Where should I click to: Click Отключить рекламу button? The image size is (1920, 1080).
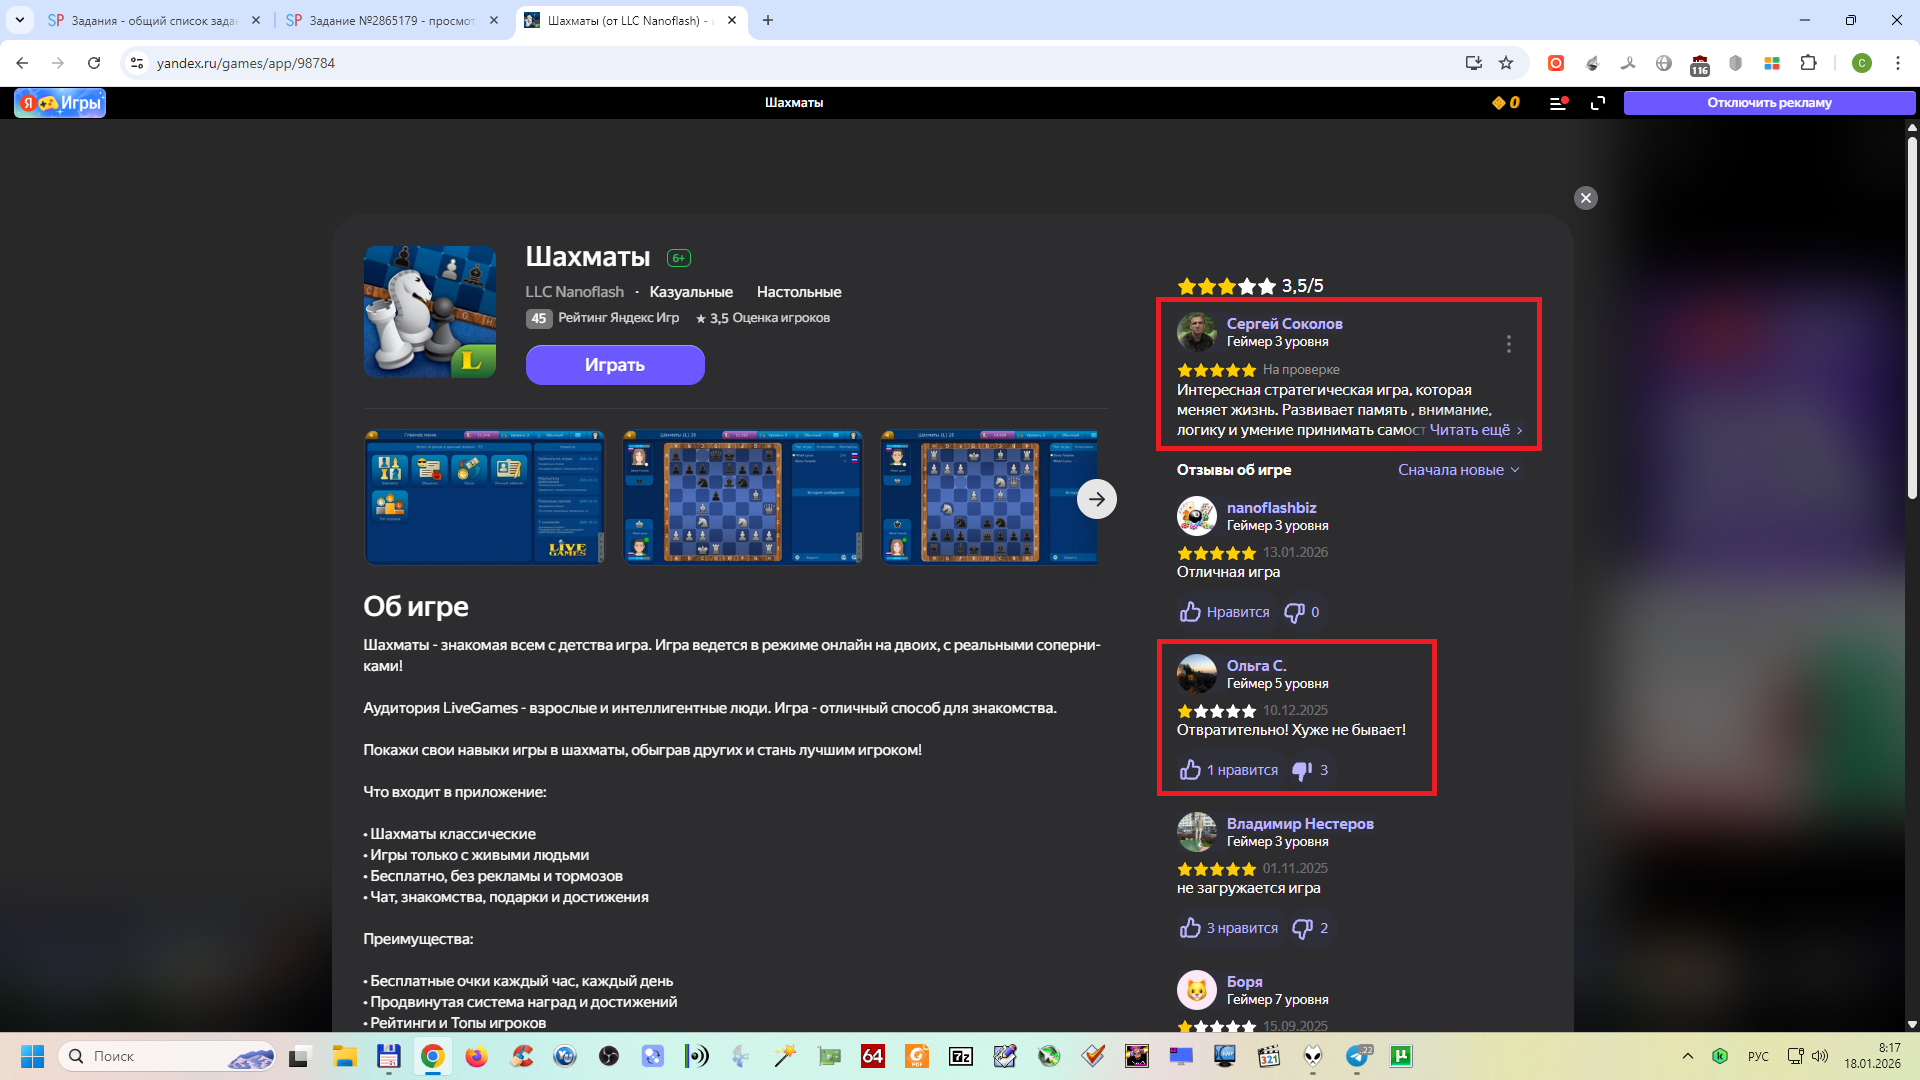[1768, 103]
